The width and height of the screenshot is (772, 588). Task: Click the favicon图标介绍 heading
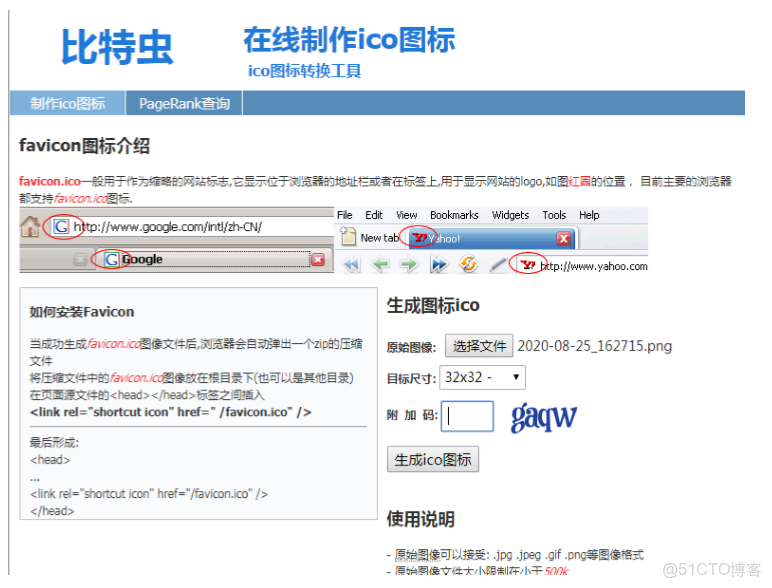pos(84,146)
